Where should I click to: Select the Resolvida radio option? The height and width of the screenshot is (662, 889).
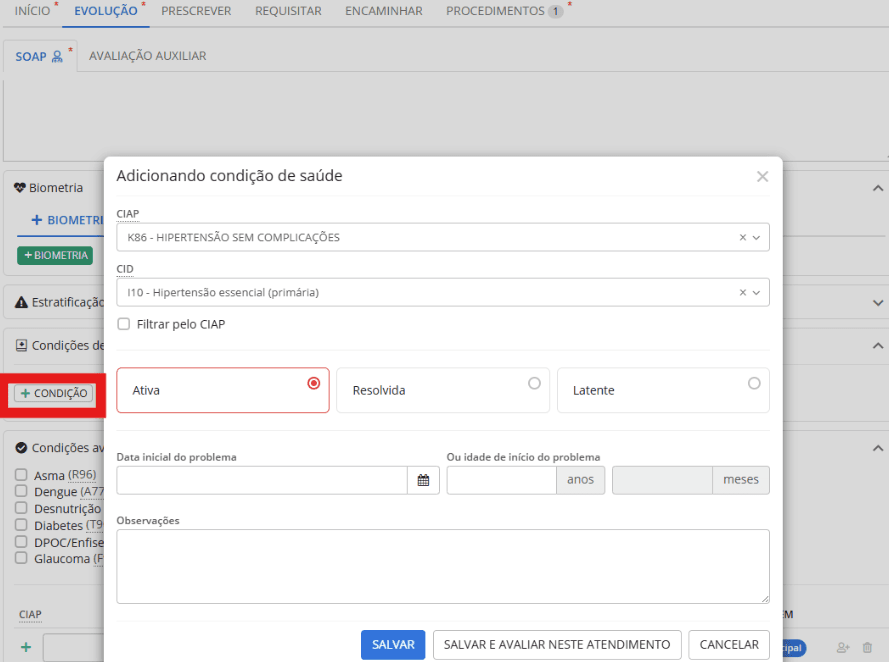coord(534,383)
